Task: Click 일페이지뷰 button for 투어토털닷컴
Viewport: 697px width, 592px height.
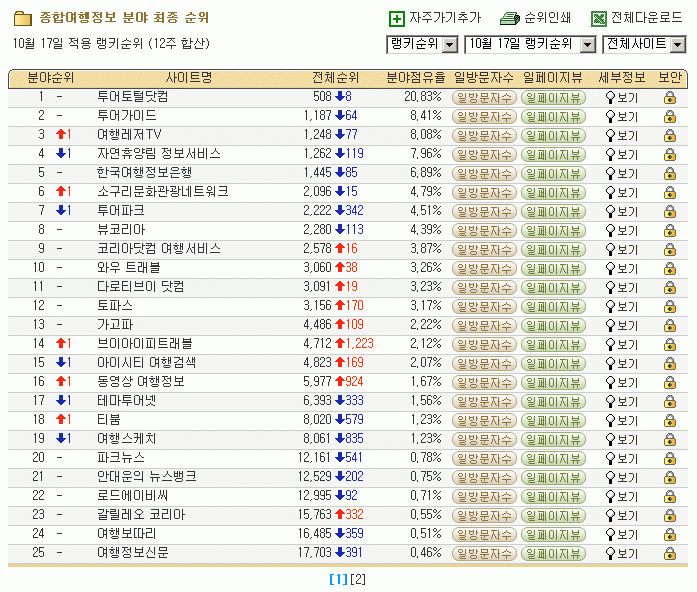Action: (553, 98)
